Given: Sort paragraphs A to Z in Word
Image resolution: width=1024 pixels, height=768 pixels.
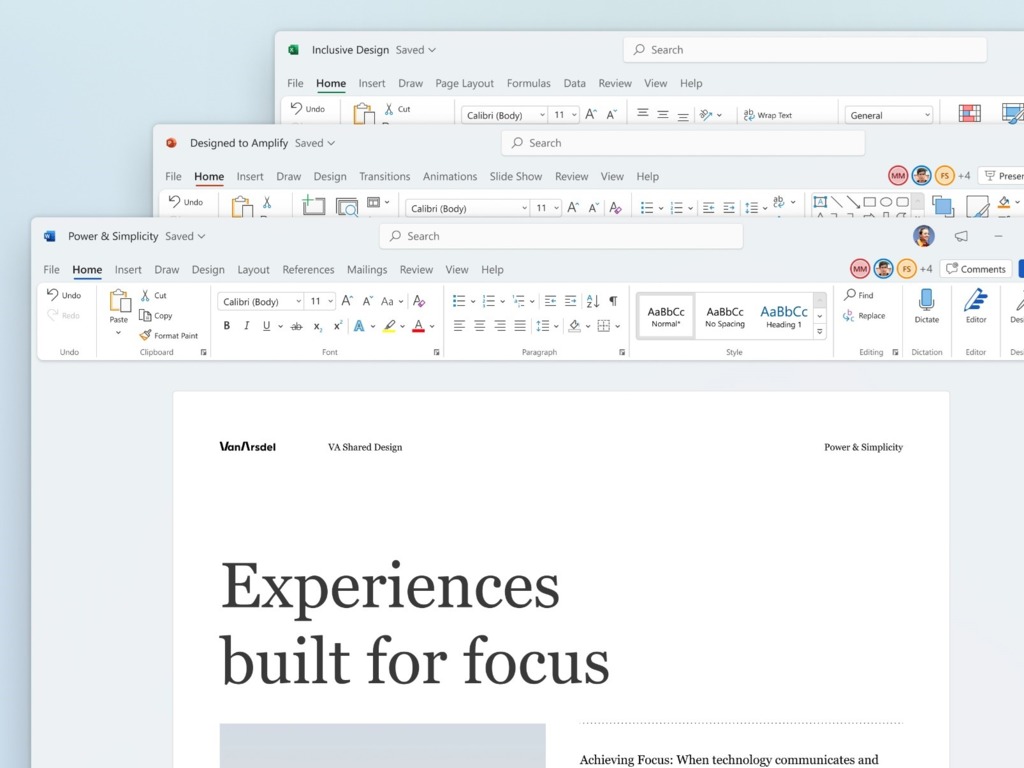Looking at the screenshot, I should 592,300.
